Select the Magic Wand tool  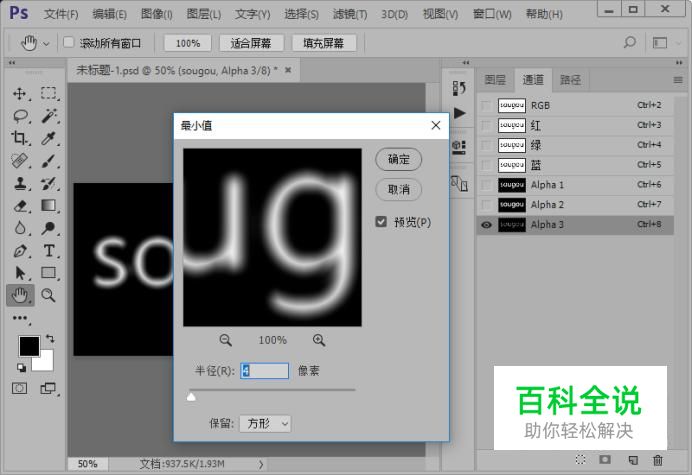(48, 116)
